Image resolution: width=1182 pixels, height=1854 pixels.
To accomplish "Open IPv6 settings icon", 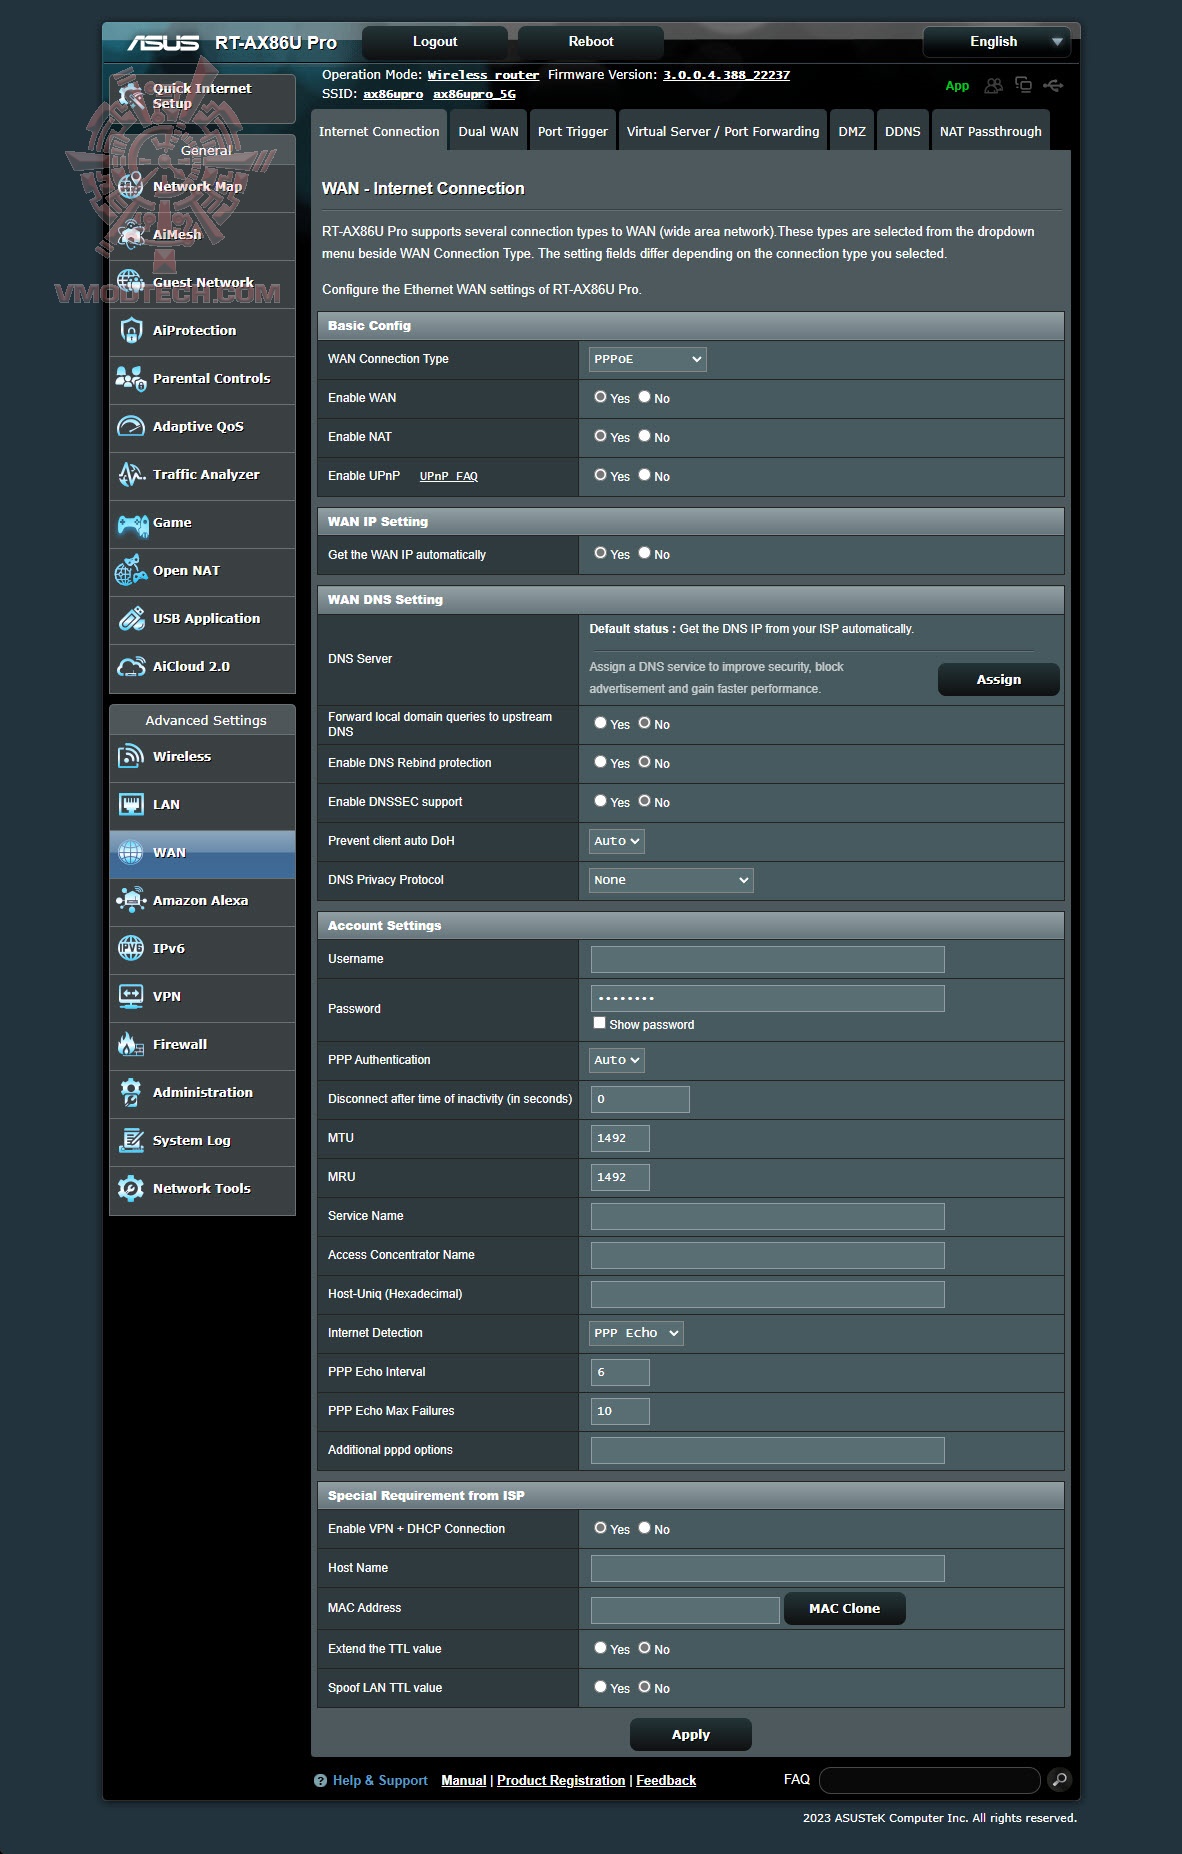I will pos(131,948).
